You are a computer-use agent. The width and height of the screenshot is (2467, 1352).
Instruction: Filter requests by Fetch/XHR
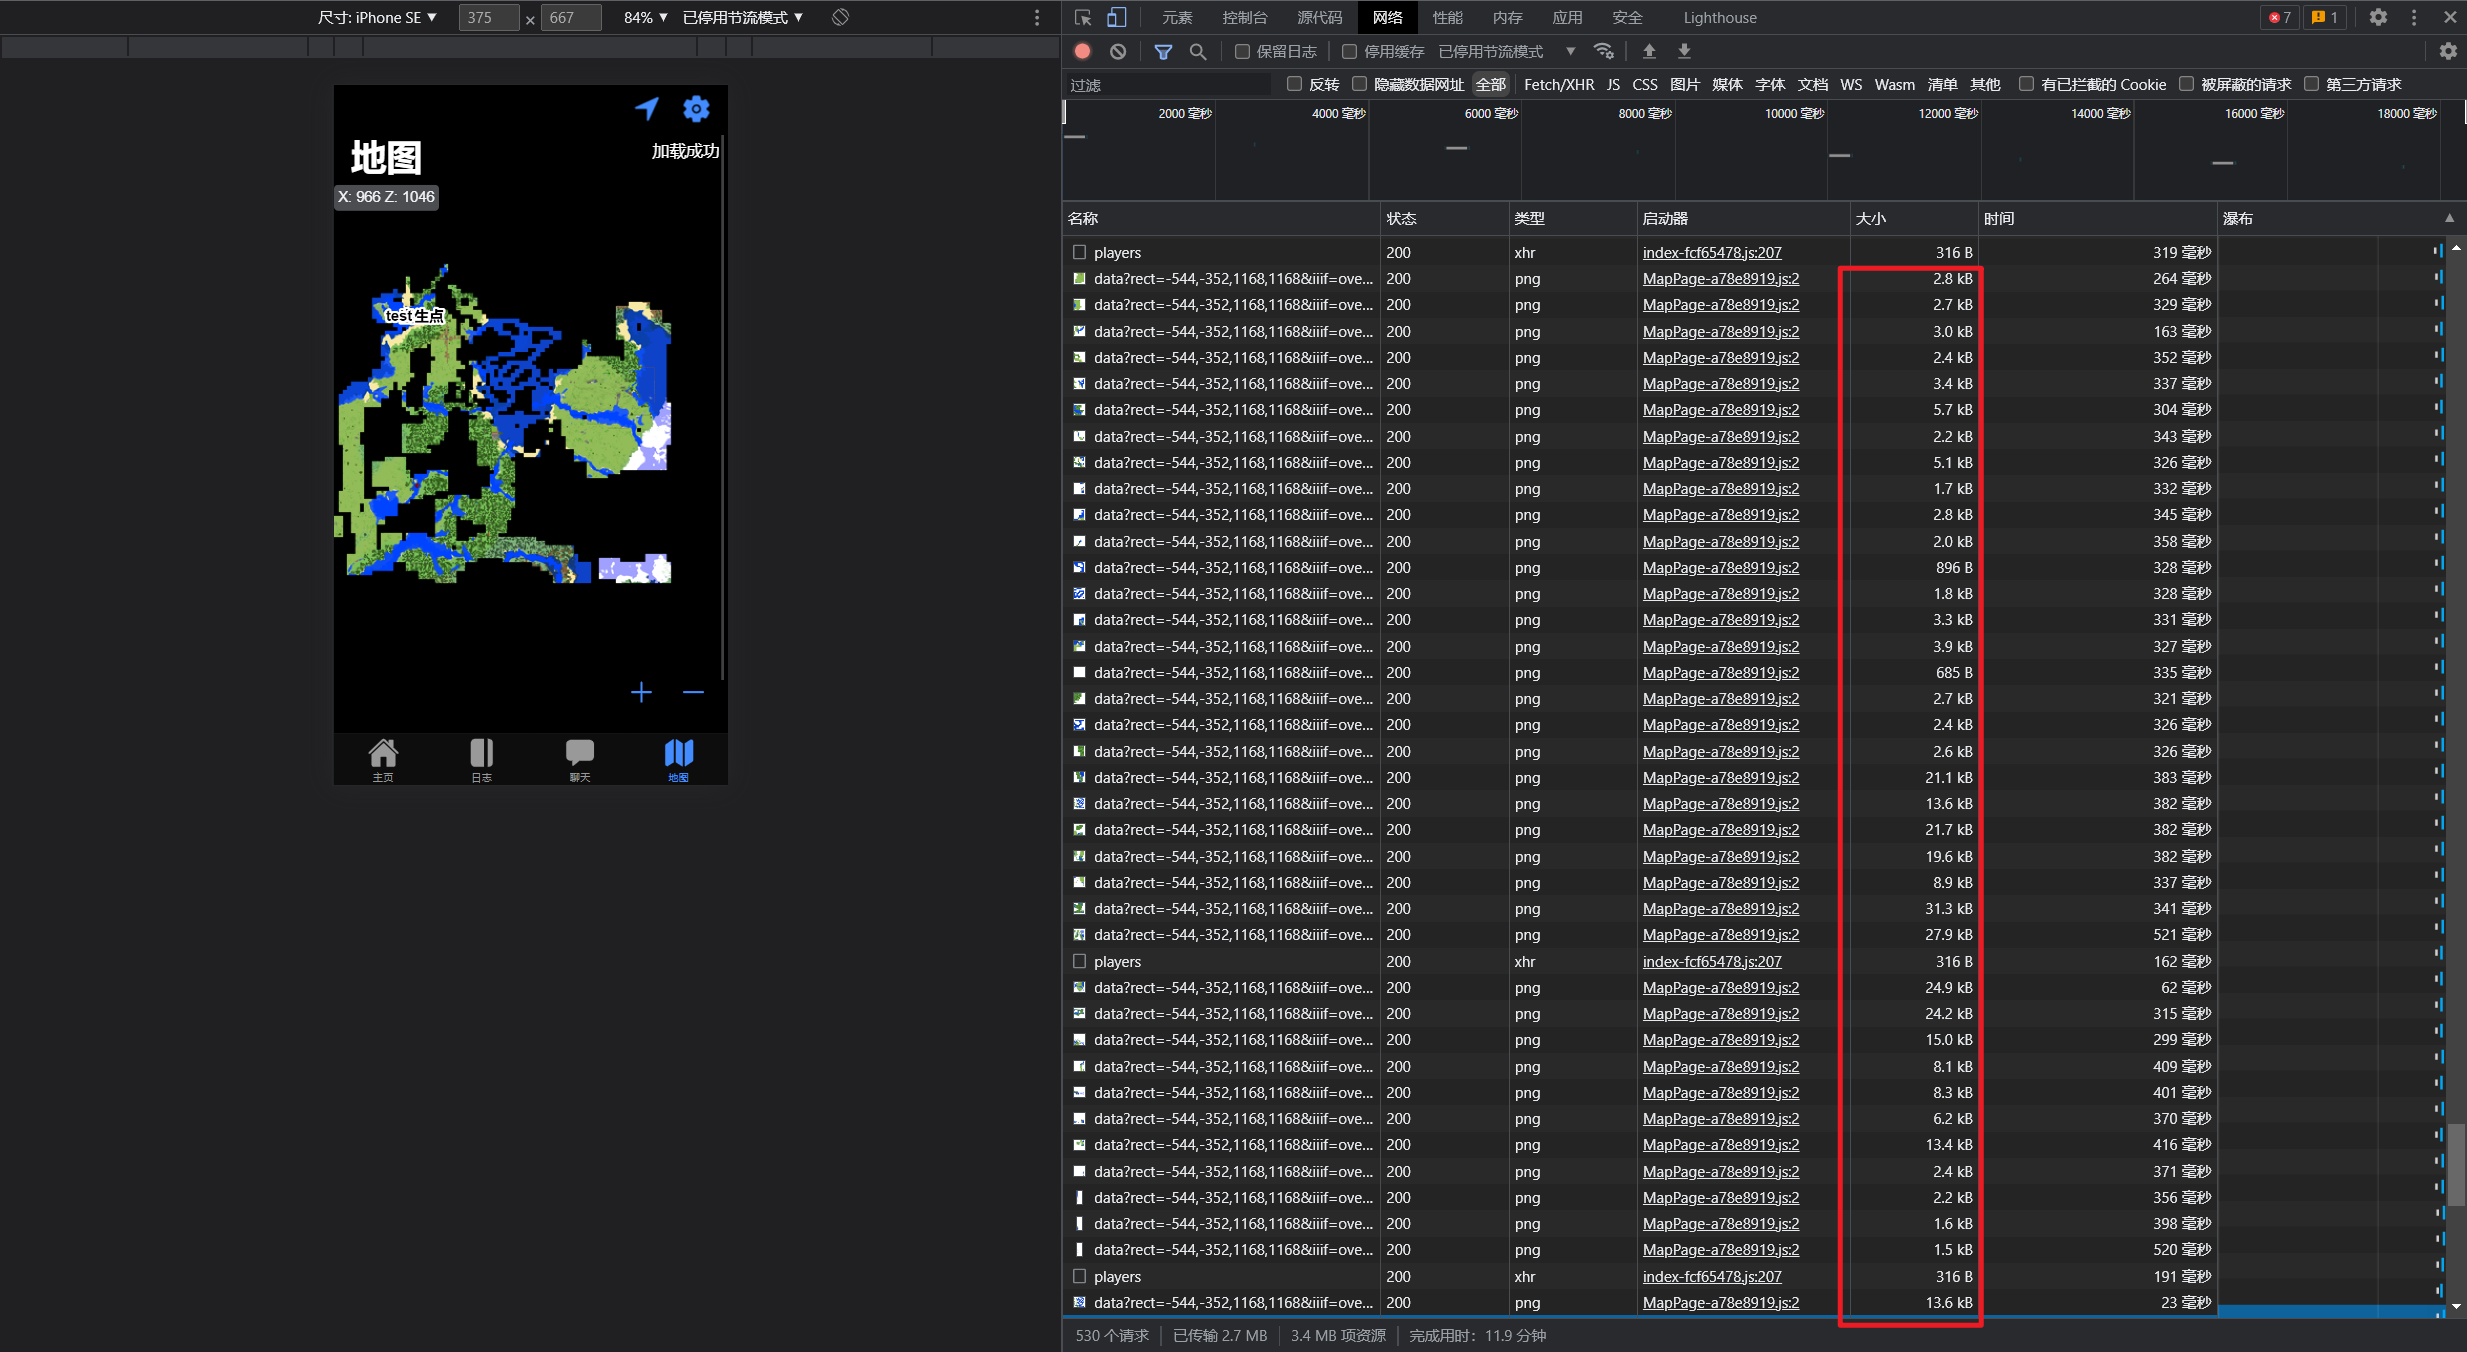pos(1558,84)
